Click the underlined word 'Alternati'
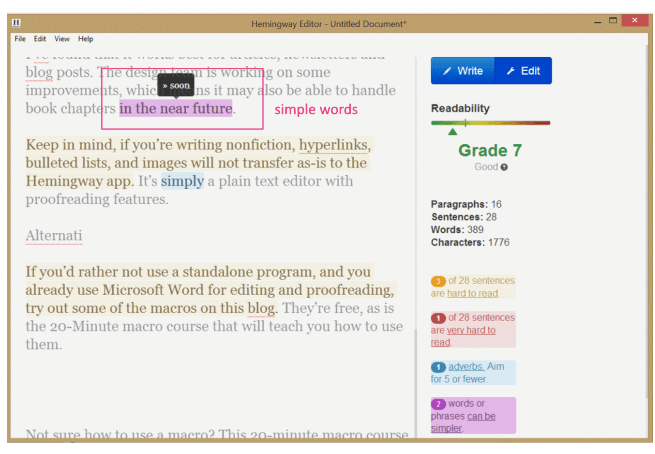Screen dimensions: 655x454 coord(54,236)
